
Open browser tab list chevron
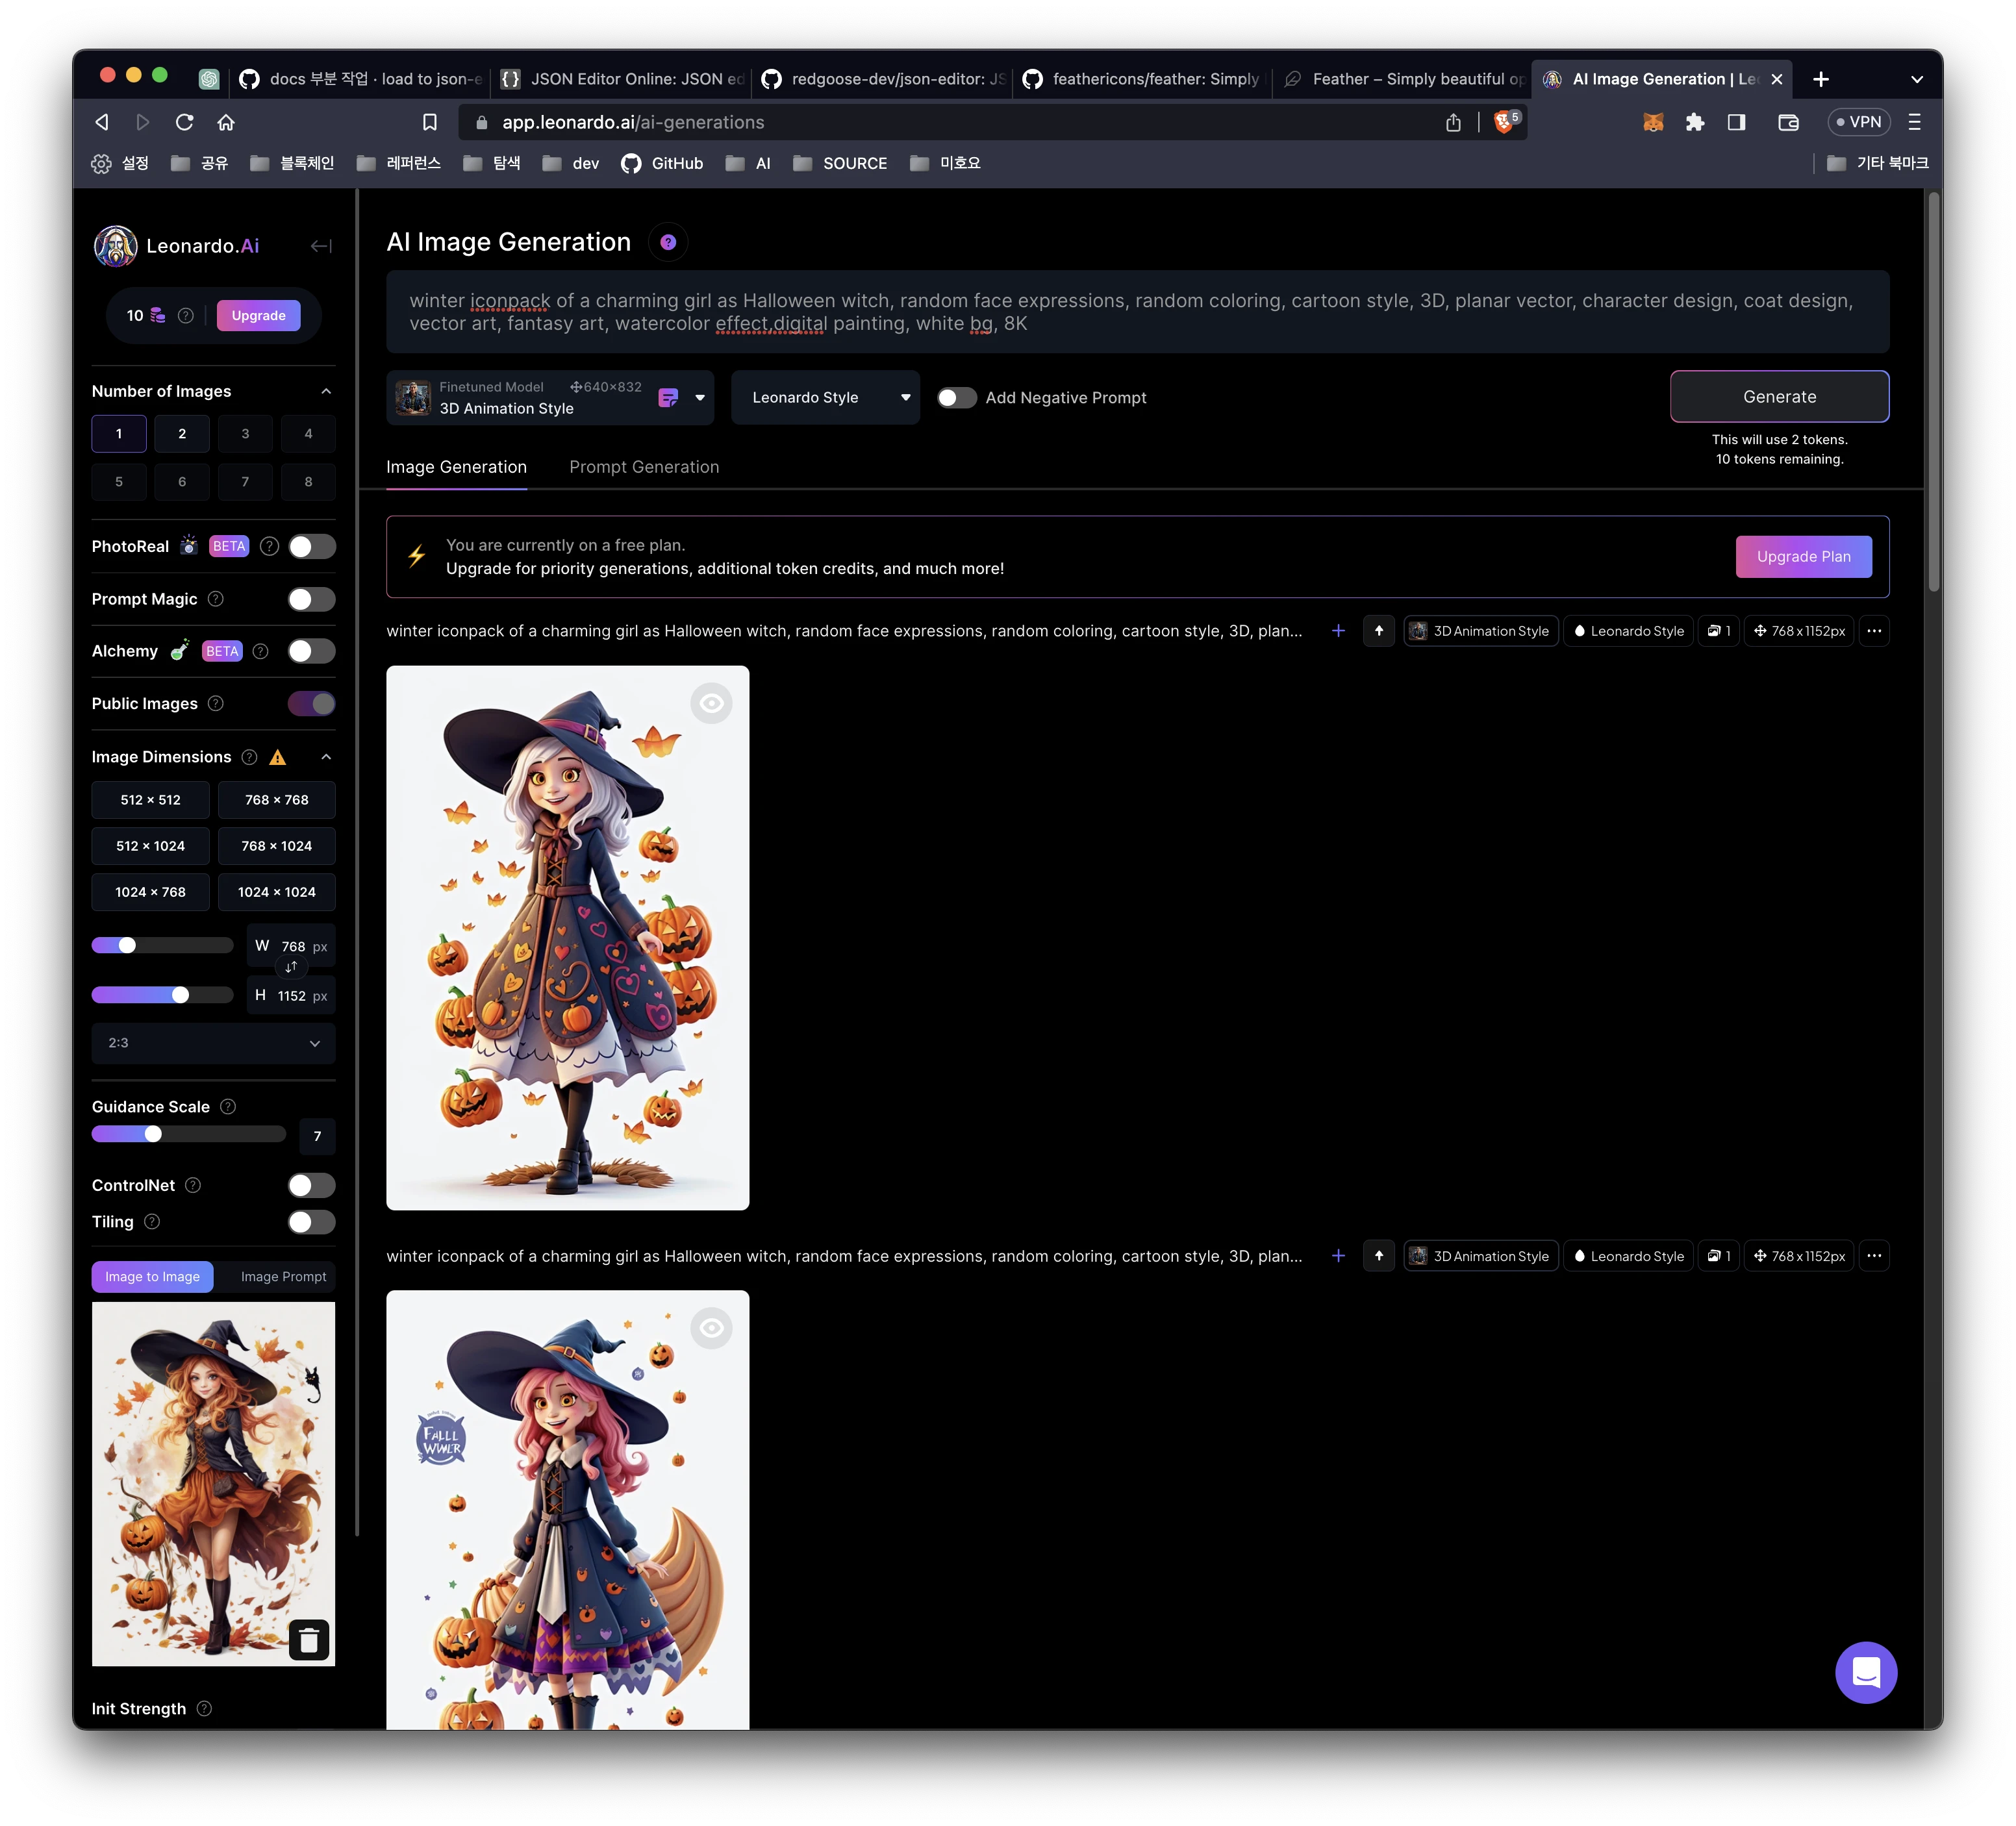[x=1916, y=79]
